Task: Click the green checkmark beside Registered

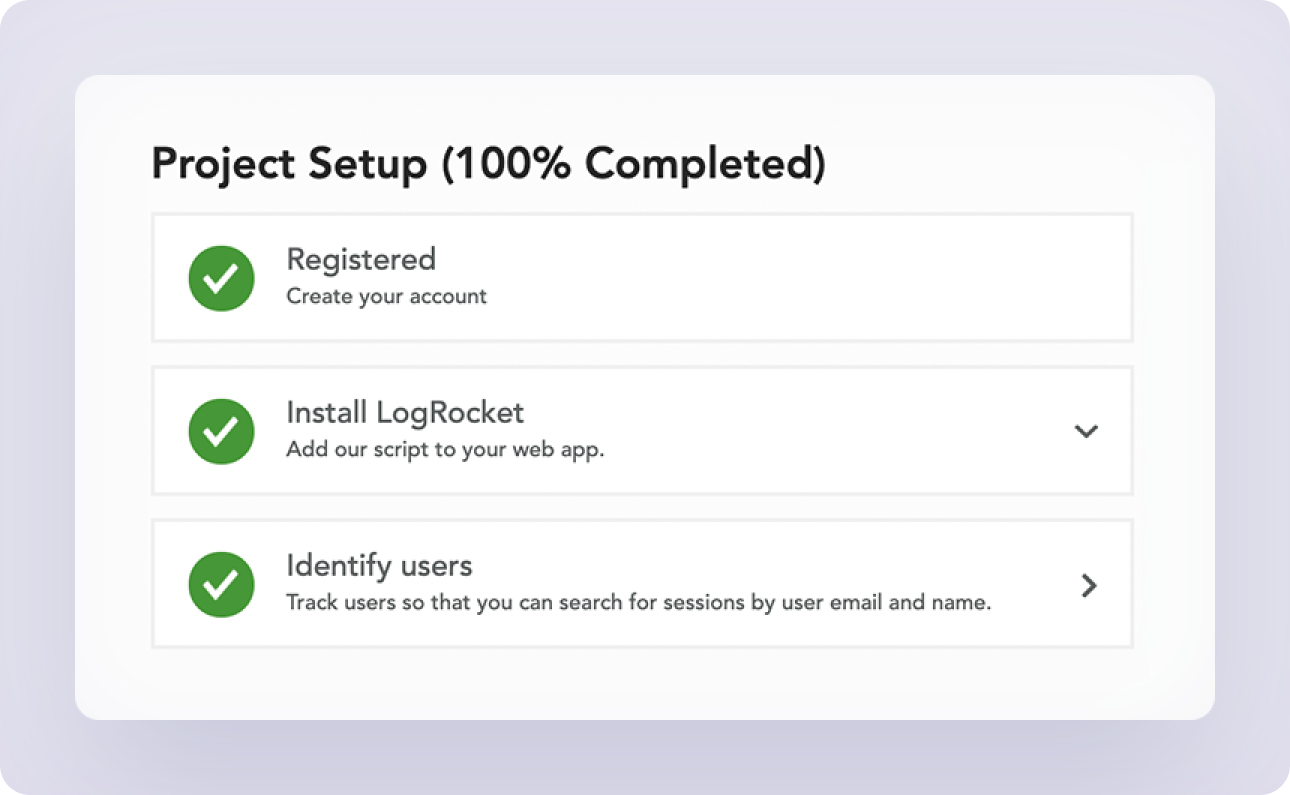Action: 221,278
